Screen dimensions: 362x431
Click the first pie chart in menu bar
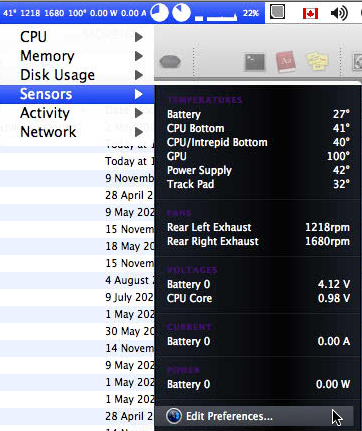click(x=159, y=13)
